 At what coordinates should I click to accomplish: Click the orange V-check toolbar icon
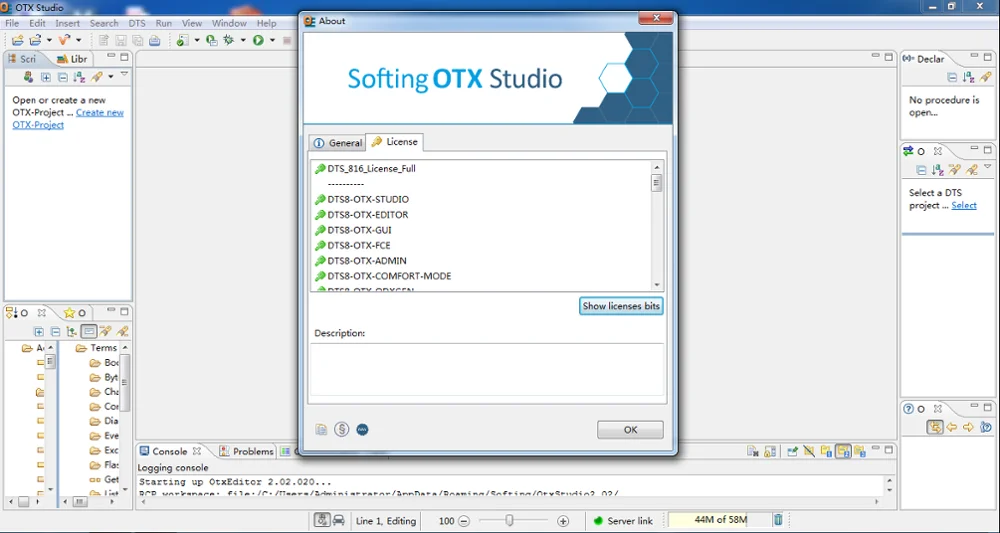64,40
